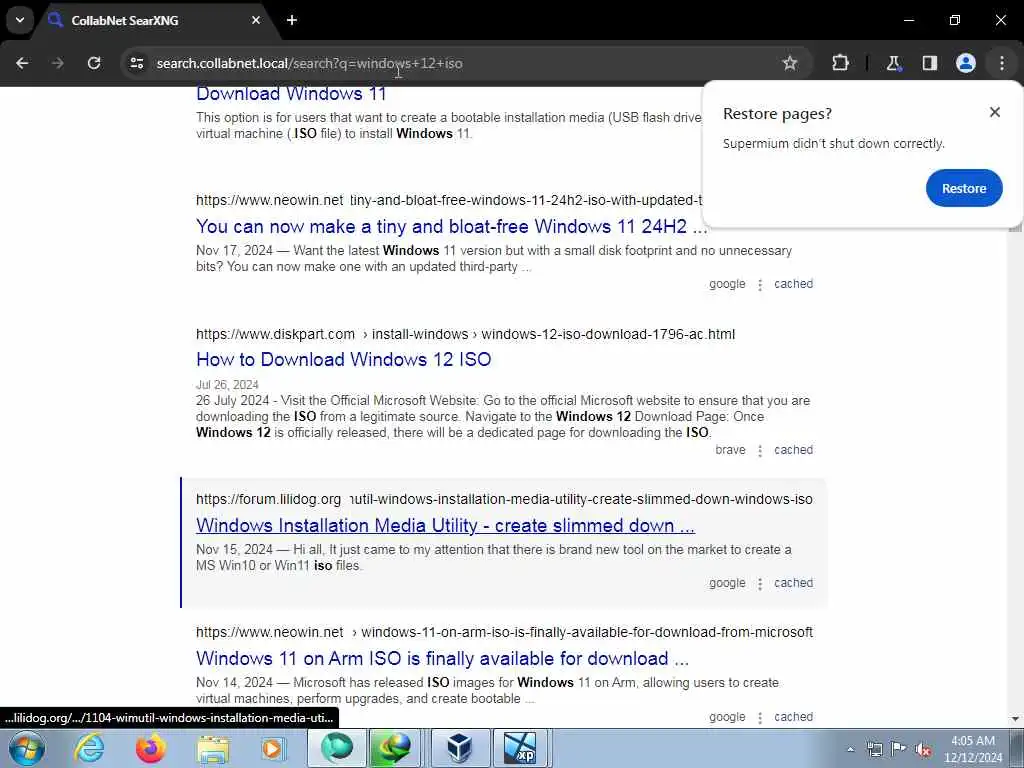Toggle the browser side panel
The width and height of the screenshot is (1024, 768).
tap(929, 63)
